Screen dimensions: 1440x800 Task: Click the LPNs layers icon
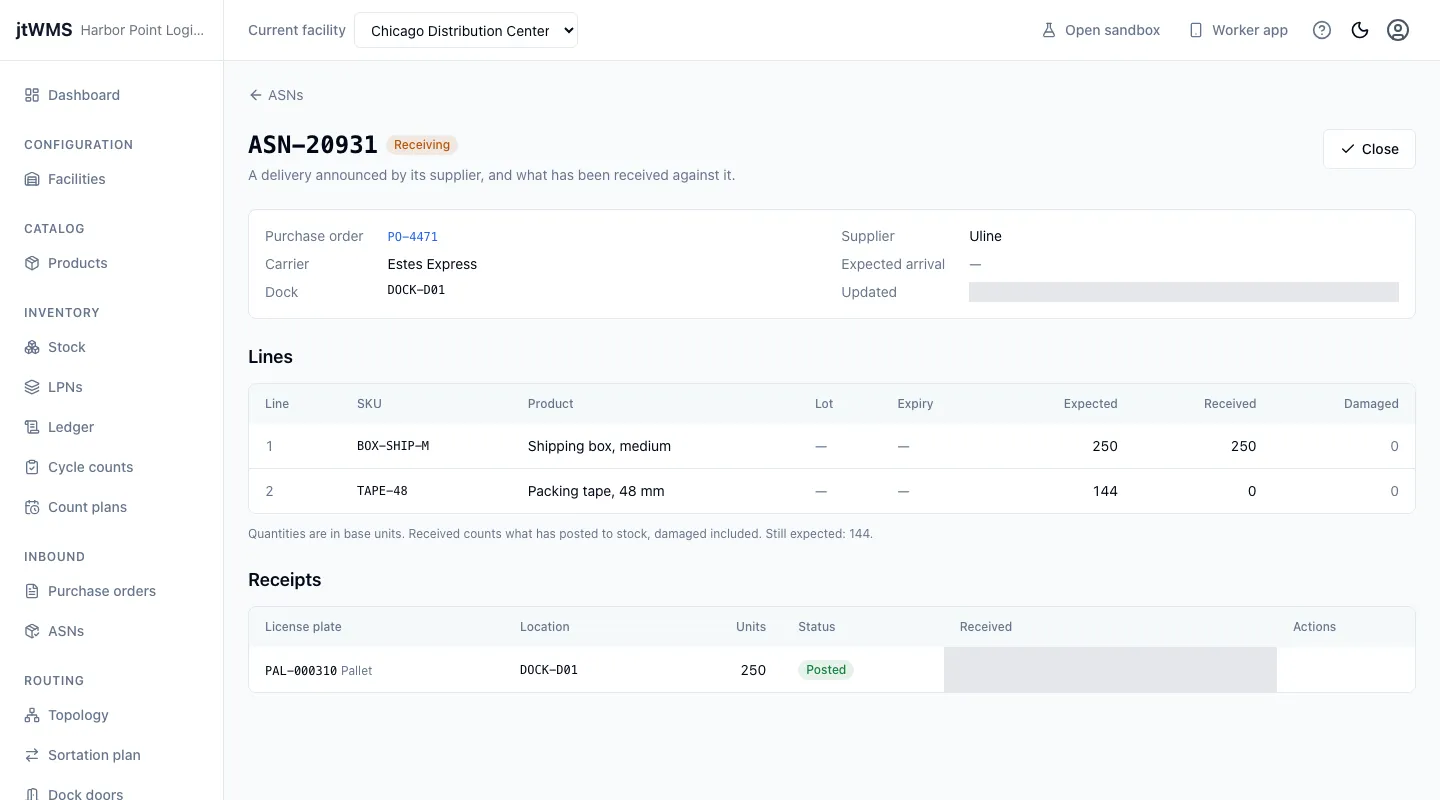click(x=32, y=387)
